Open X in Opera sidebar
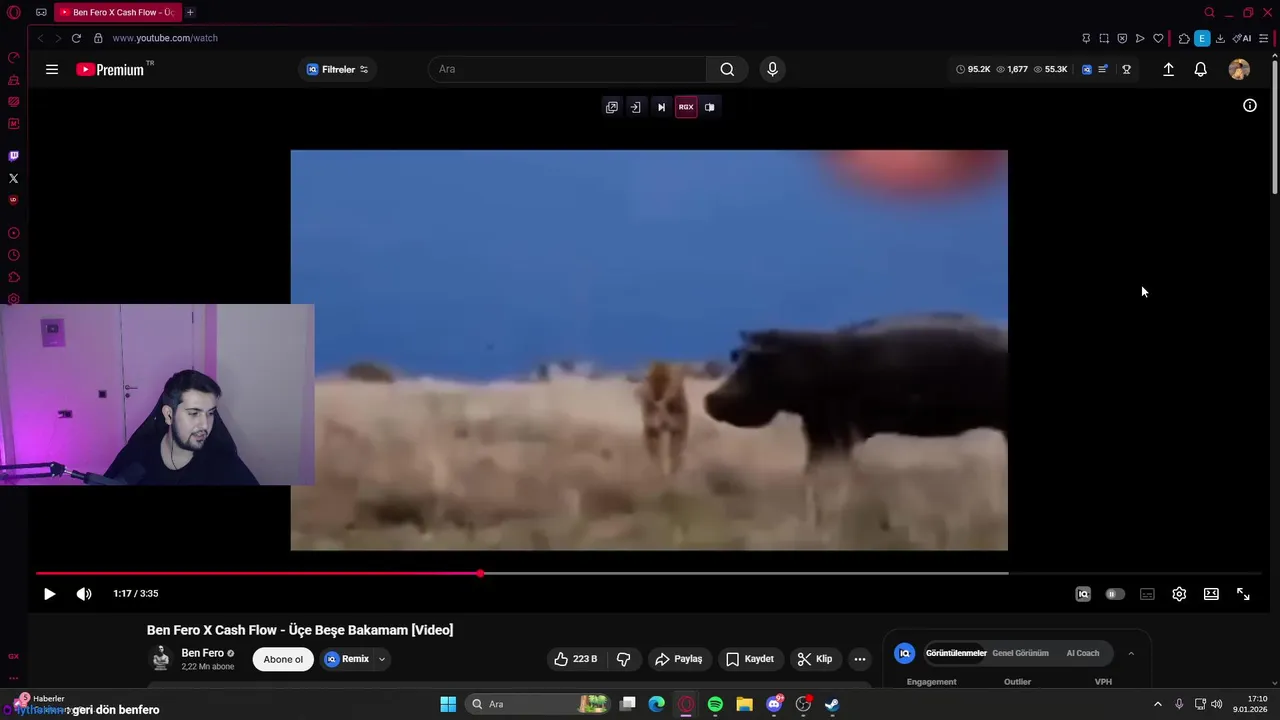The width and height of the screenshot is (1280, 720). point(13,178)
